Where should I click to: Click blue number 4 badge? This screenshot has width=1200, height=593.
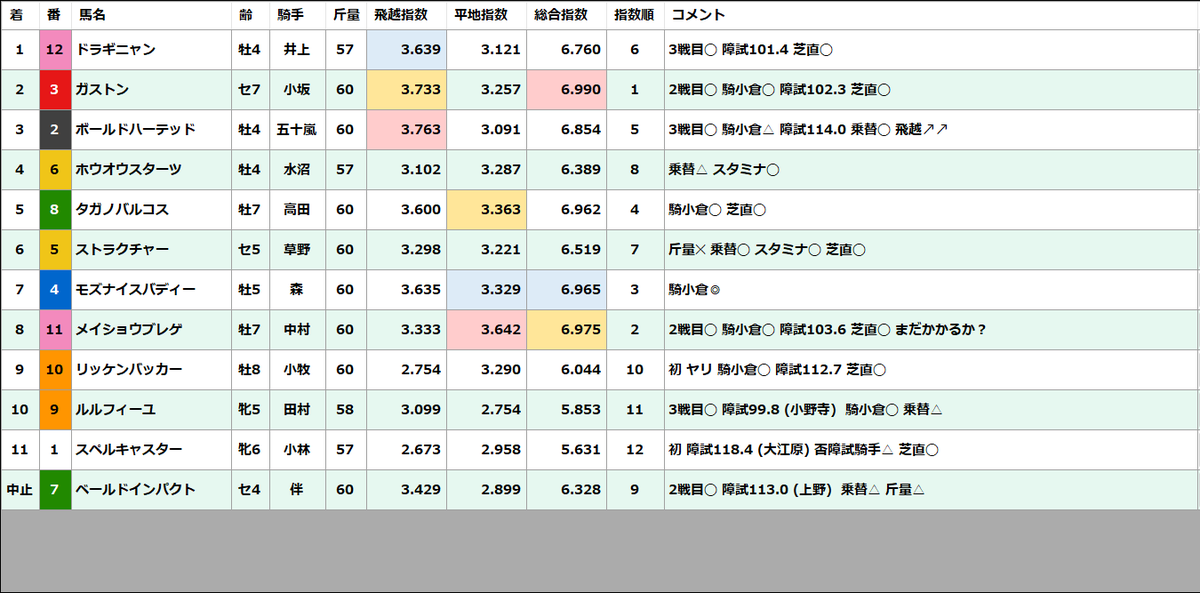(55, 290)
